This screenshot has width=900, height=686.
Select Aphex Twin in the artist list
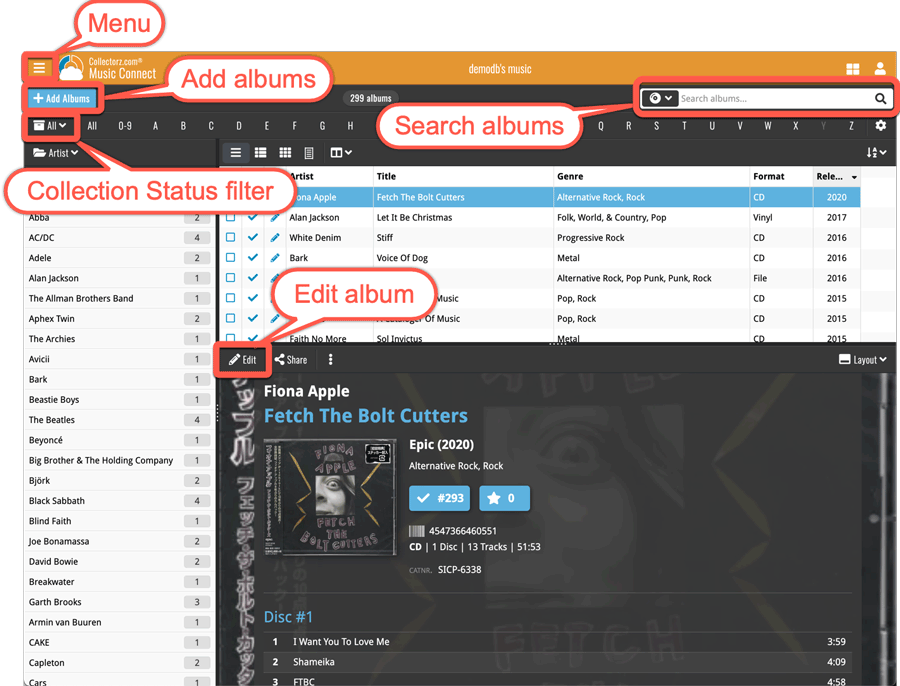coord(118,319)
